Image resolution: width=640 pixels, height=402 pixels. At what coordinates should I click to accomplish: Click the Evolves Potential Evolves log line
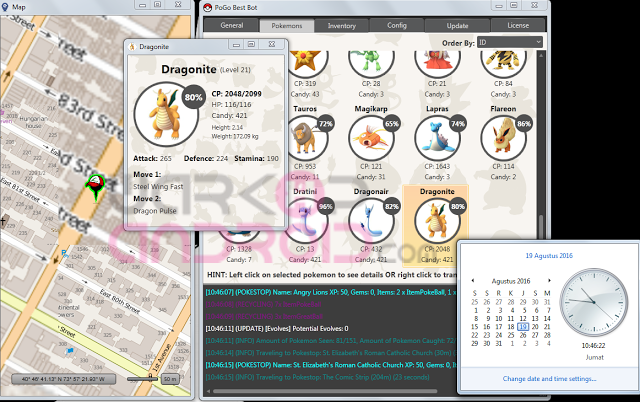pyautogui.click(x=277, y=329)
